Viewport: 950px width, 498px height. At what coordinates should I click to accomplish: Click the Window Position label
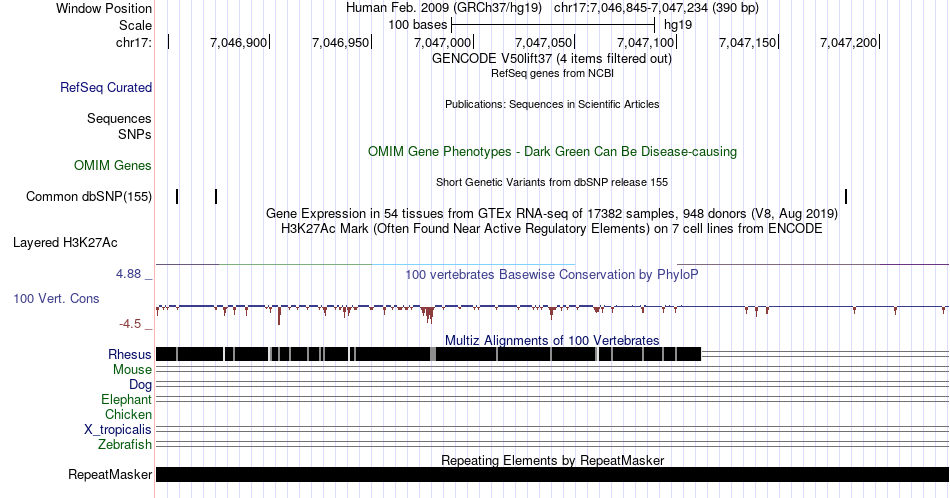(x=104, y=8)
